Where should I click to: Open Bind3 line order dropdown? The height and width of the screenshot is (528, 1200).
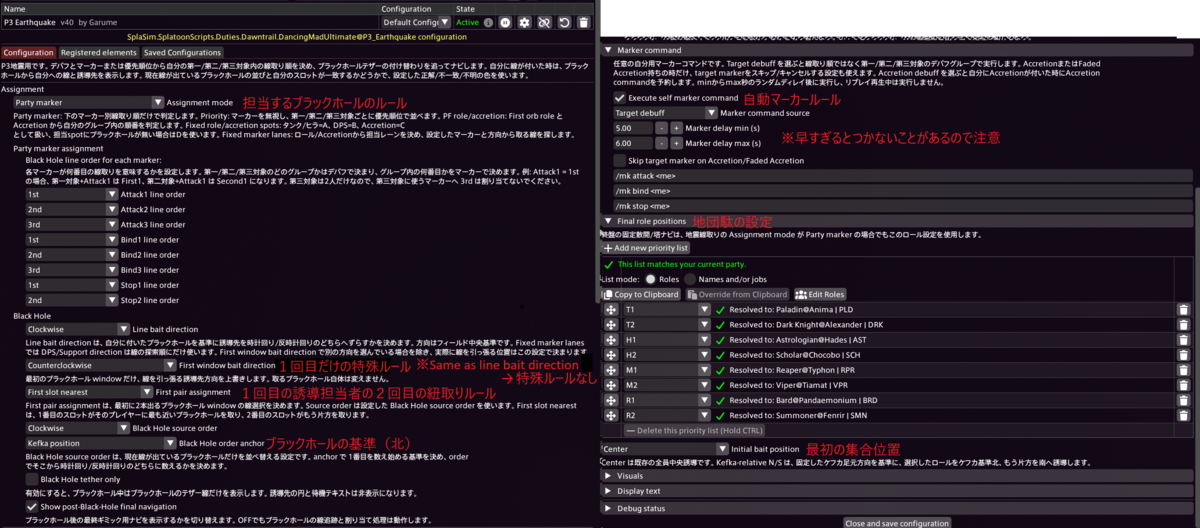72,270
